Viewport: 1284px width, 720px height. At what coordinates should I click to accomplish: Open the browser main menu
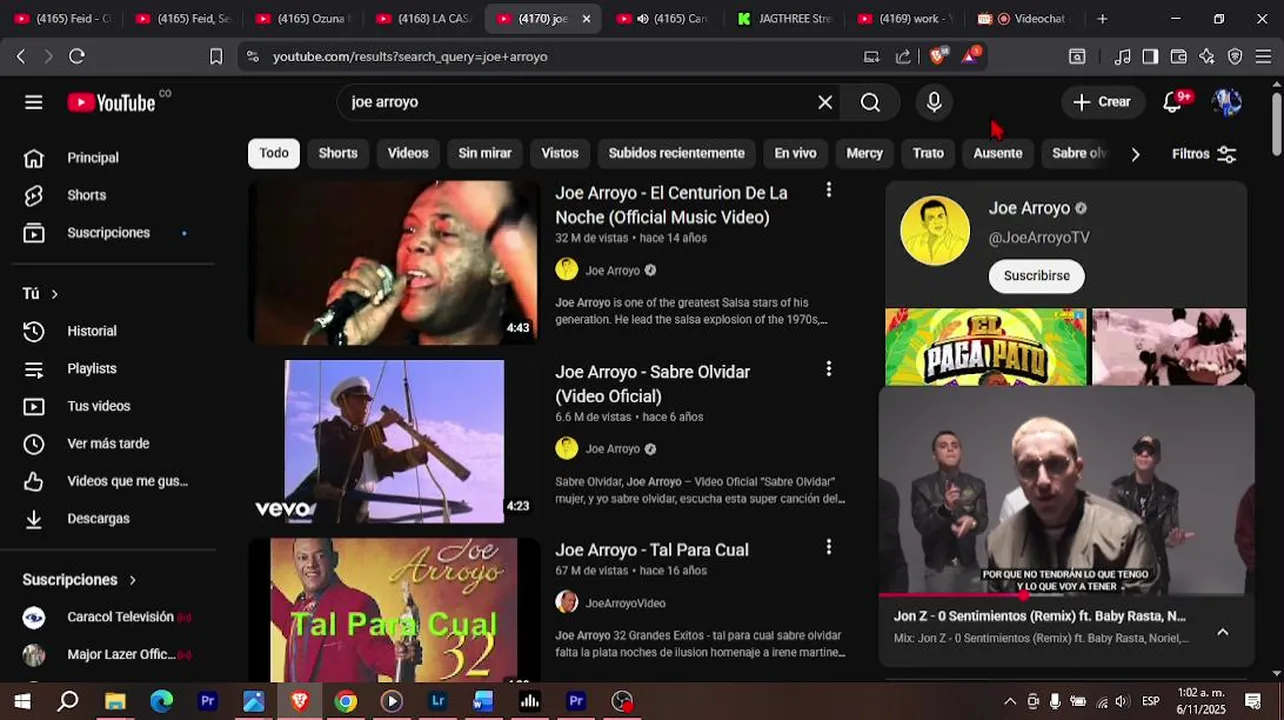pos(1264,57)
